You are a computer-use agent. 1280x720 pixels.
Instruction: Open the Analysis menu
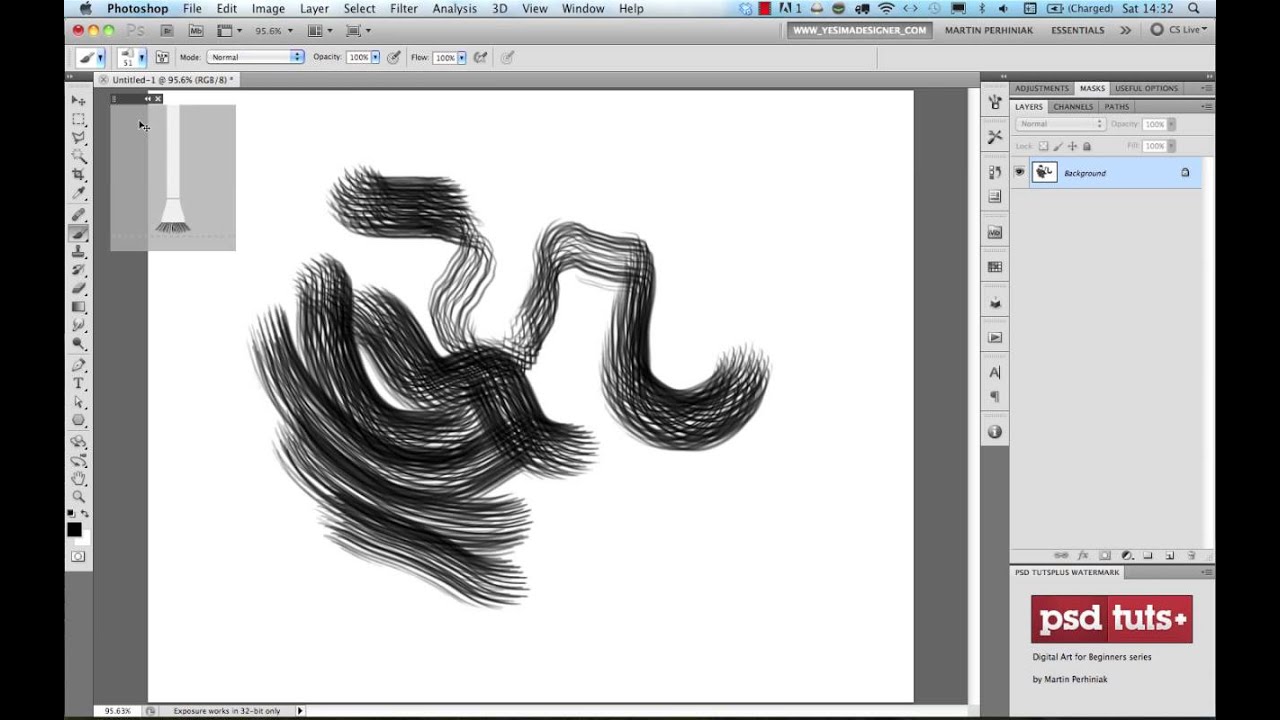[455, 8]
